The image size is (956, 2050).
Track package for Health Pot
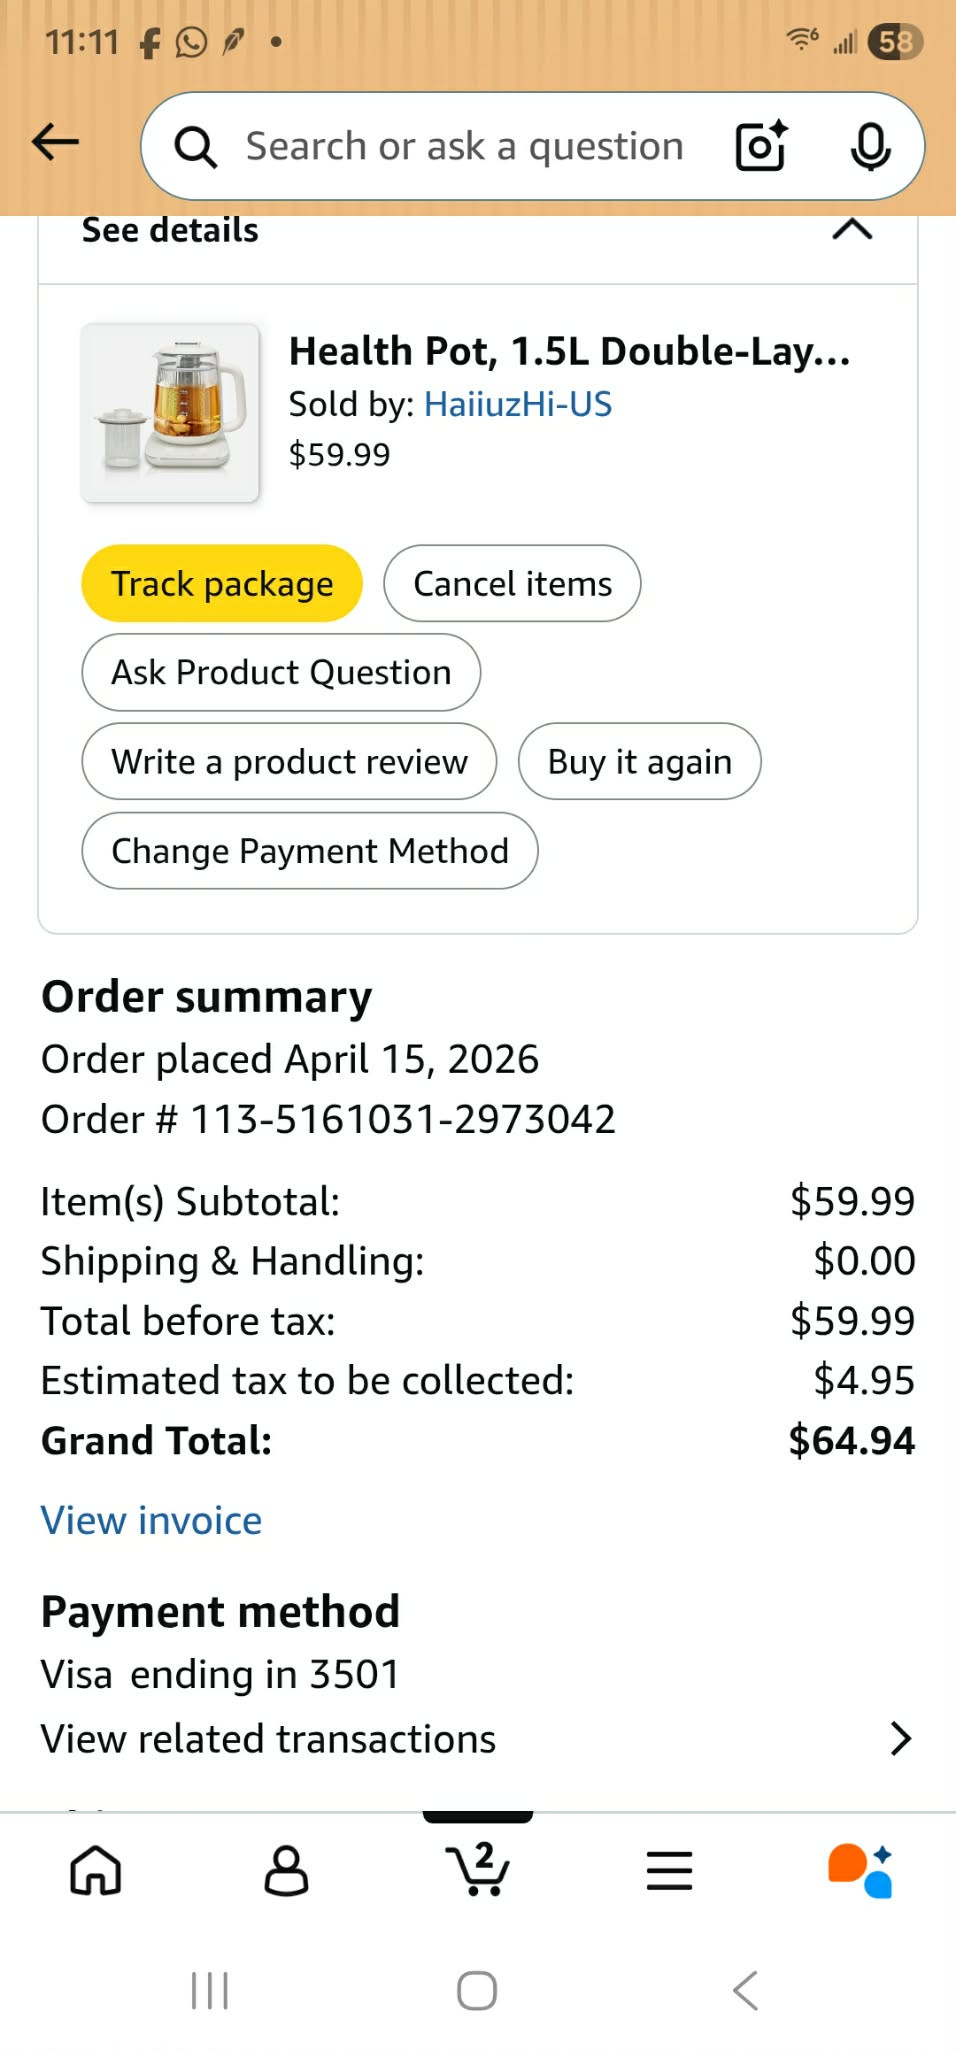222,584
